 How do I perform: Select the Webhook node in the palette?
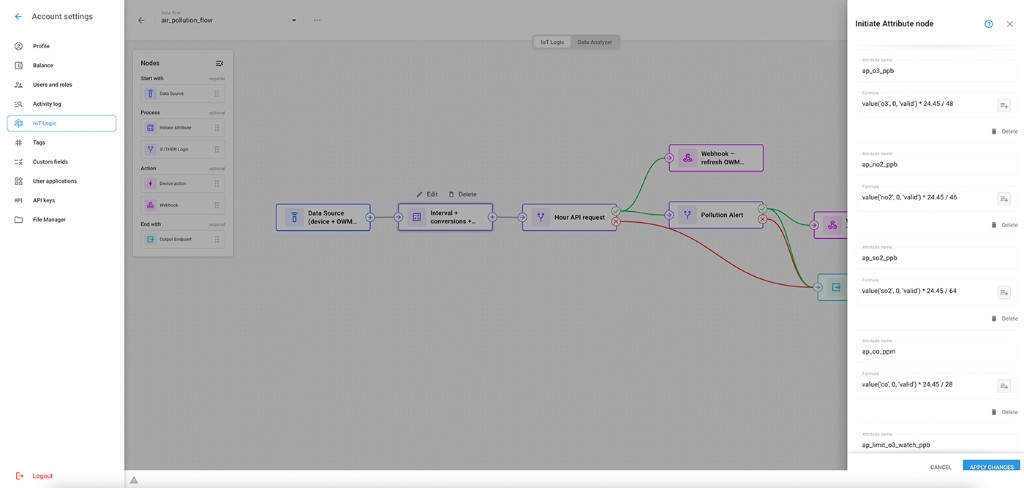pyautogui.click(x=182, y=206)
